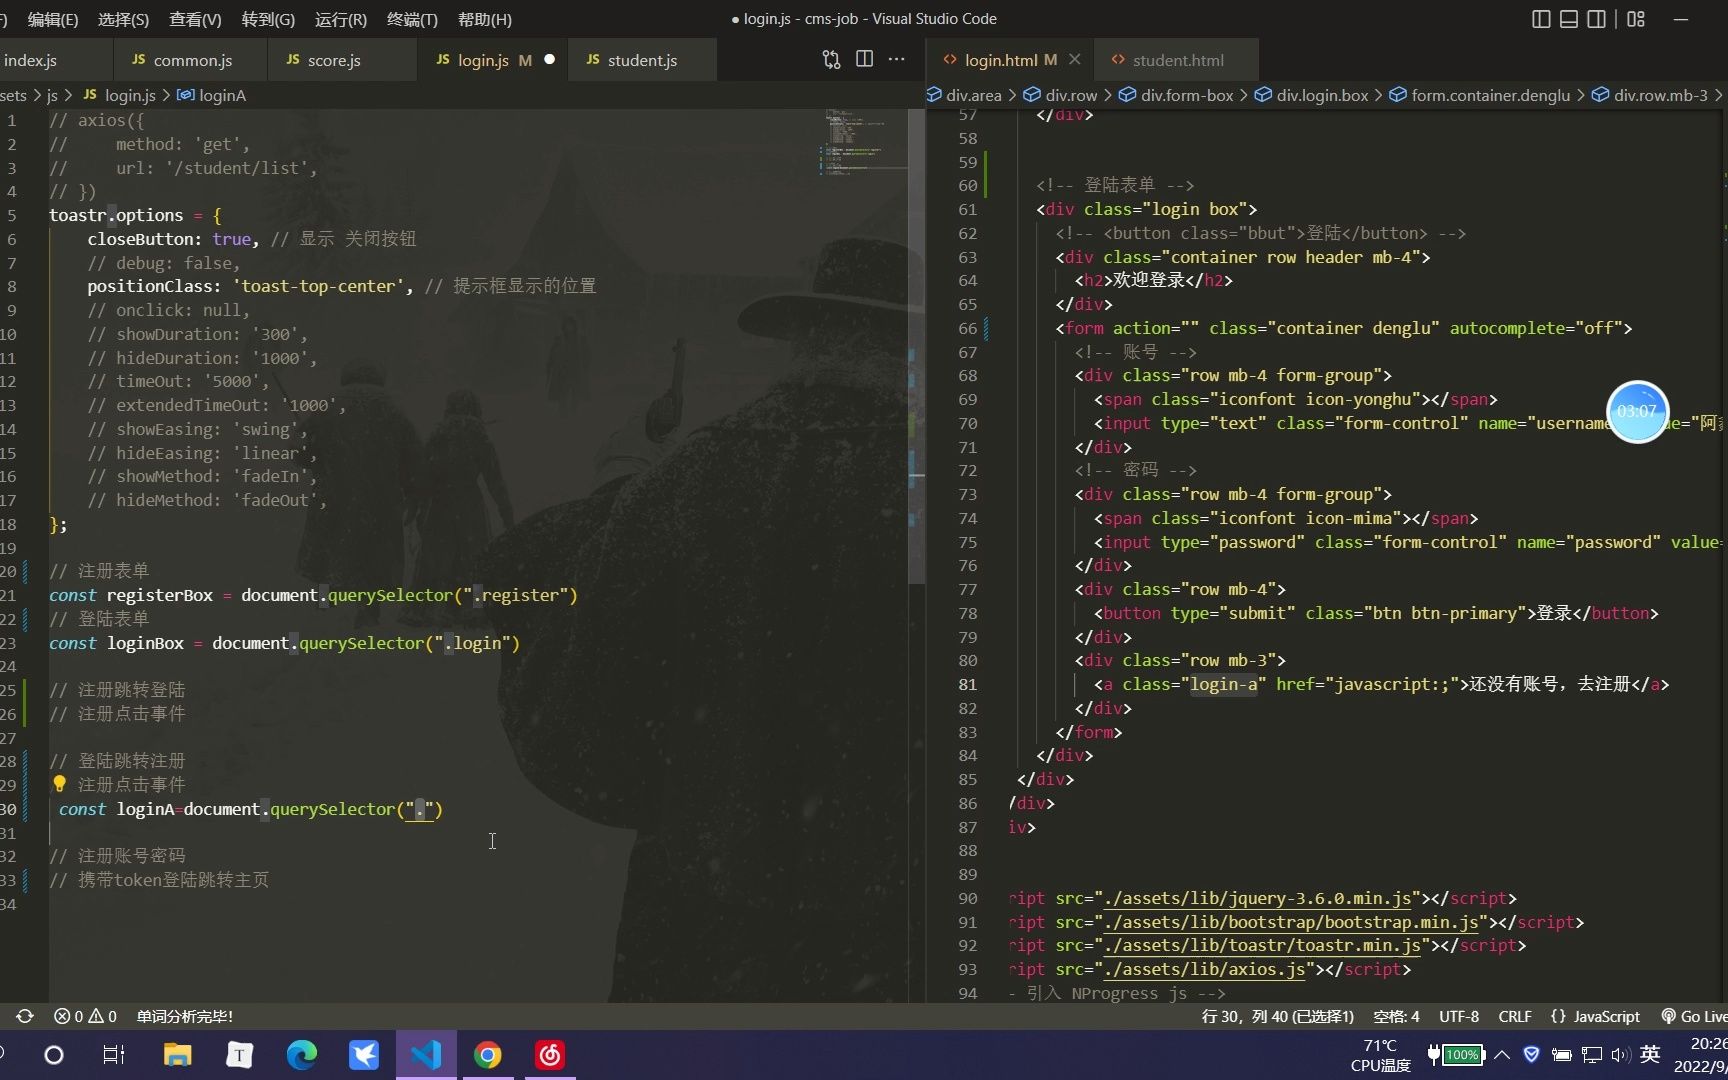Open Typora app from taskbar
1728x1080 pixels.
[240, 1055]
